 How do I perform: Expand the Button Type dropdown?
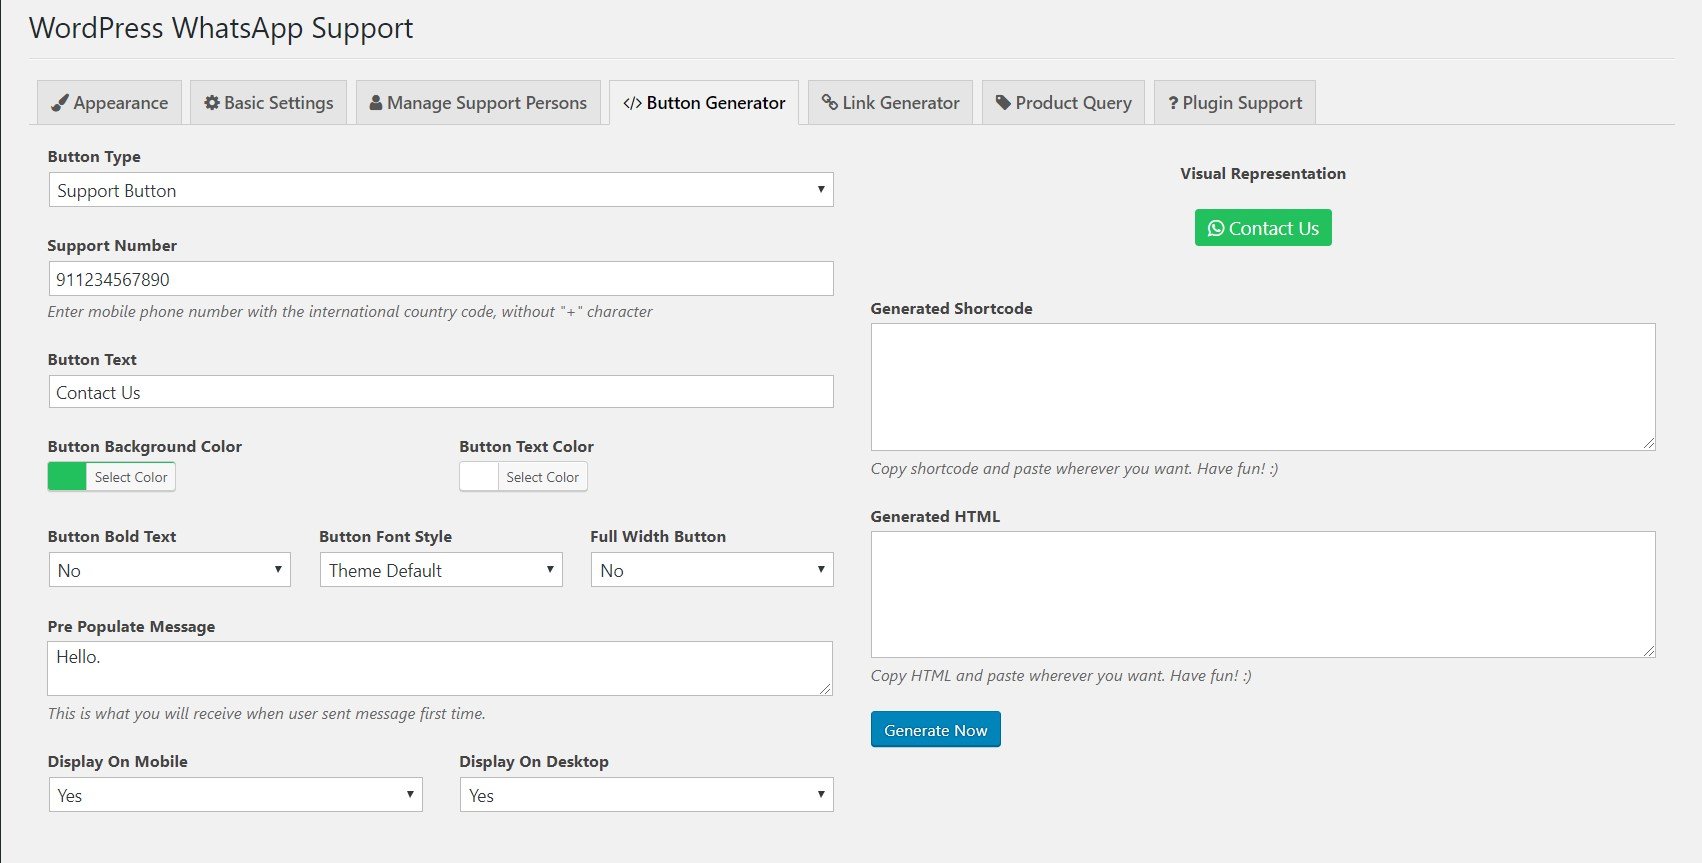(441, 190)
